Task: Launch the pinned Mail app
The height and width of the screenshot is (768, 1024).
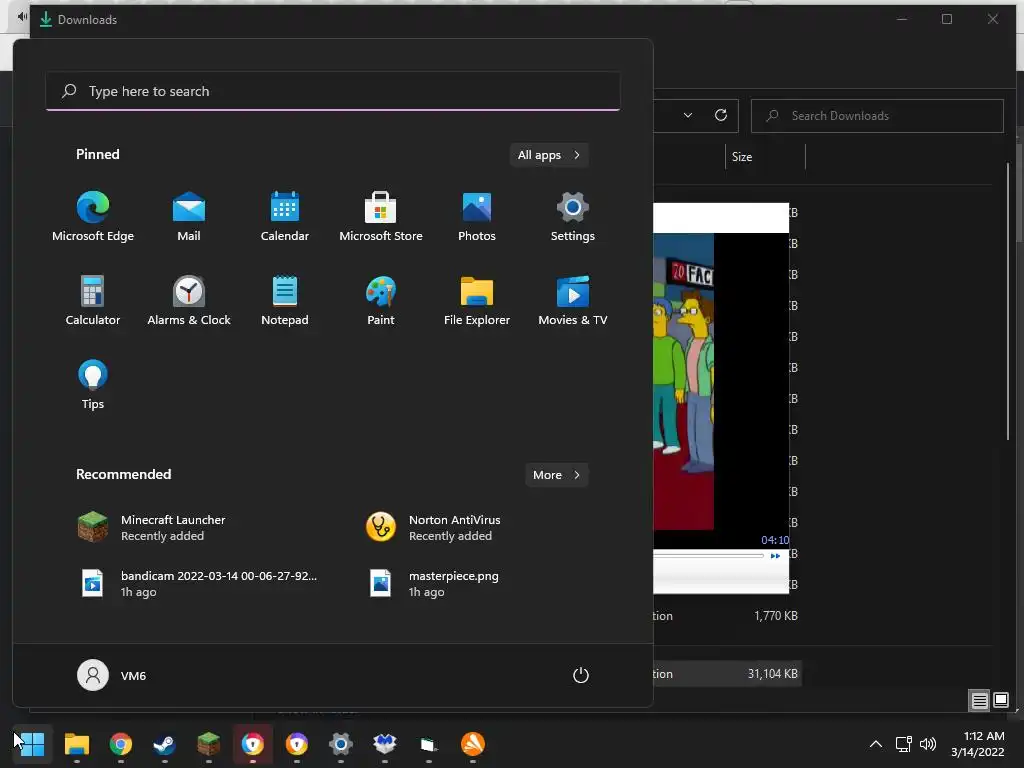Action: tap(189, 217)
